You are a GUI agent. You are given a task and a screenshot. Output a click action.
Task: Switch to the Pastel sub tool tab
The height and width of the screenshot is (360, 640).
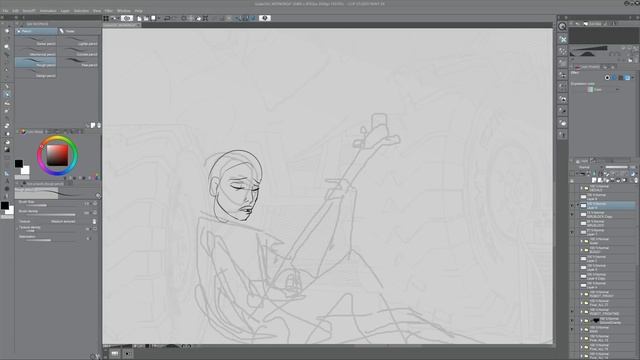pyautogui.click(x=79, y=31)
